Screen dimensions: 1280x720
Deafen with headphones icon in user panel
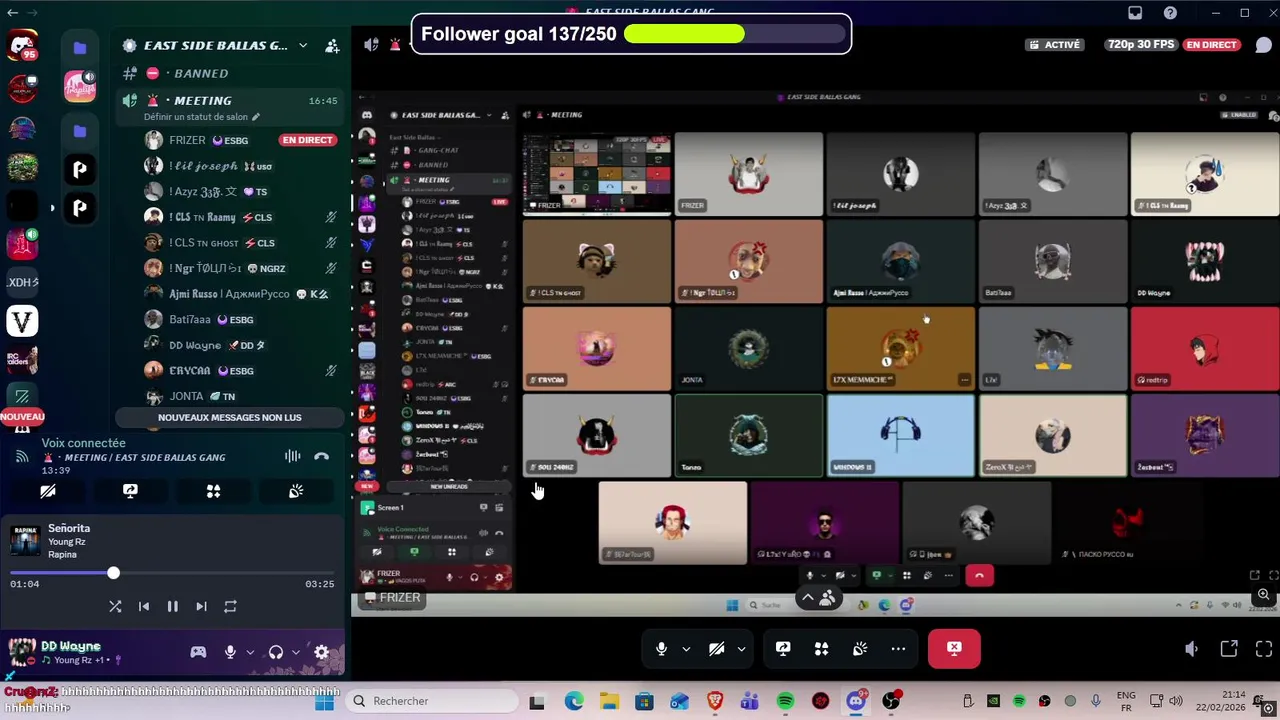point(276,652)
